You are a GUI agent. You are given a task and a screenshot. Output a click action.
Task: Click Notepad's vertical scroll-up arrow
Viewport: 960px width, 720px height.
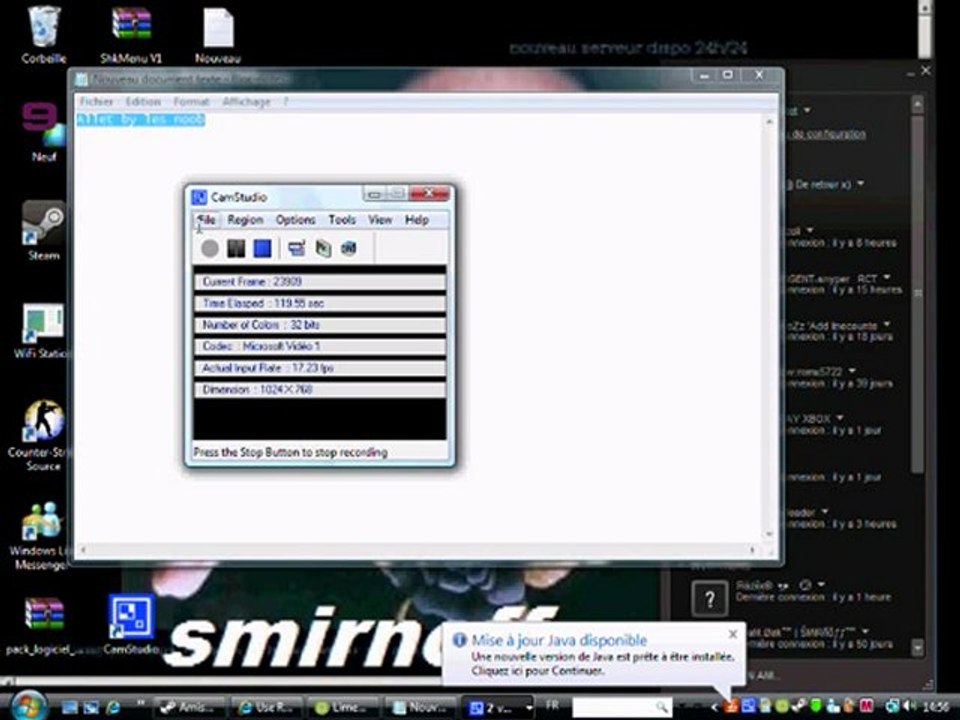[770, 122]
